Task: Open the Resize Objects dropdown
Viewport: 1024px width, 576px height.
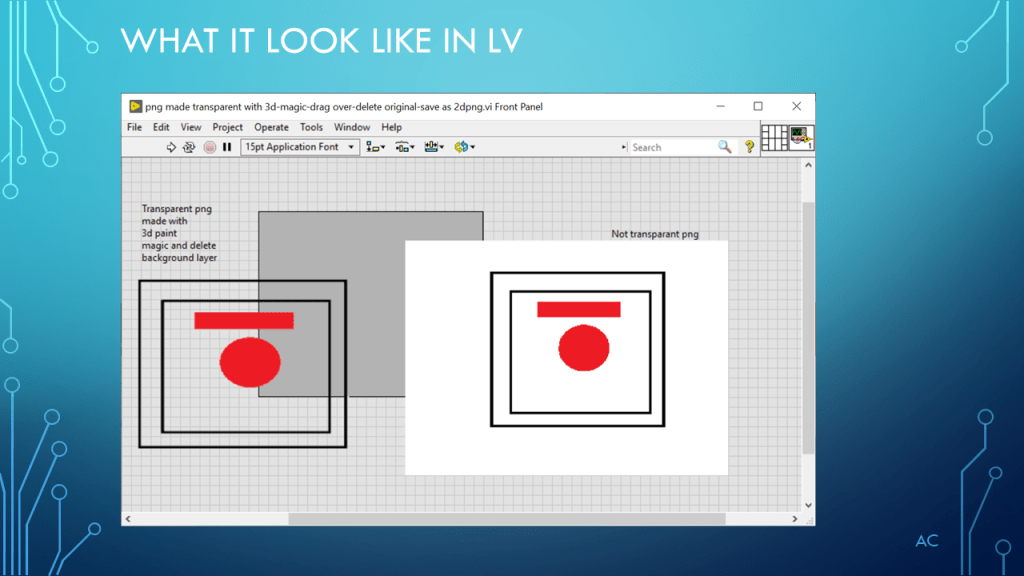Action: click(x=434, y=147)
